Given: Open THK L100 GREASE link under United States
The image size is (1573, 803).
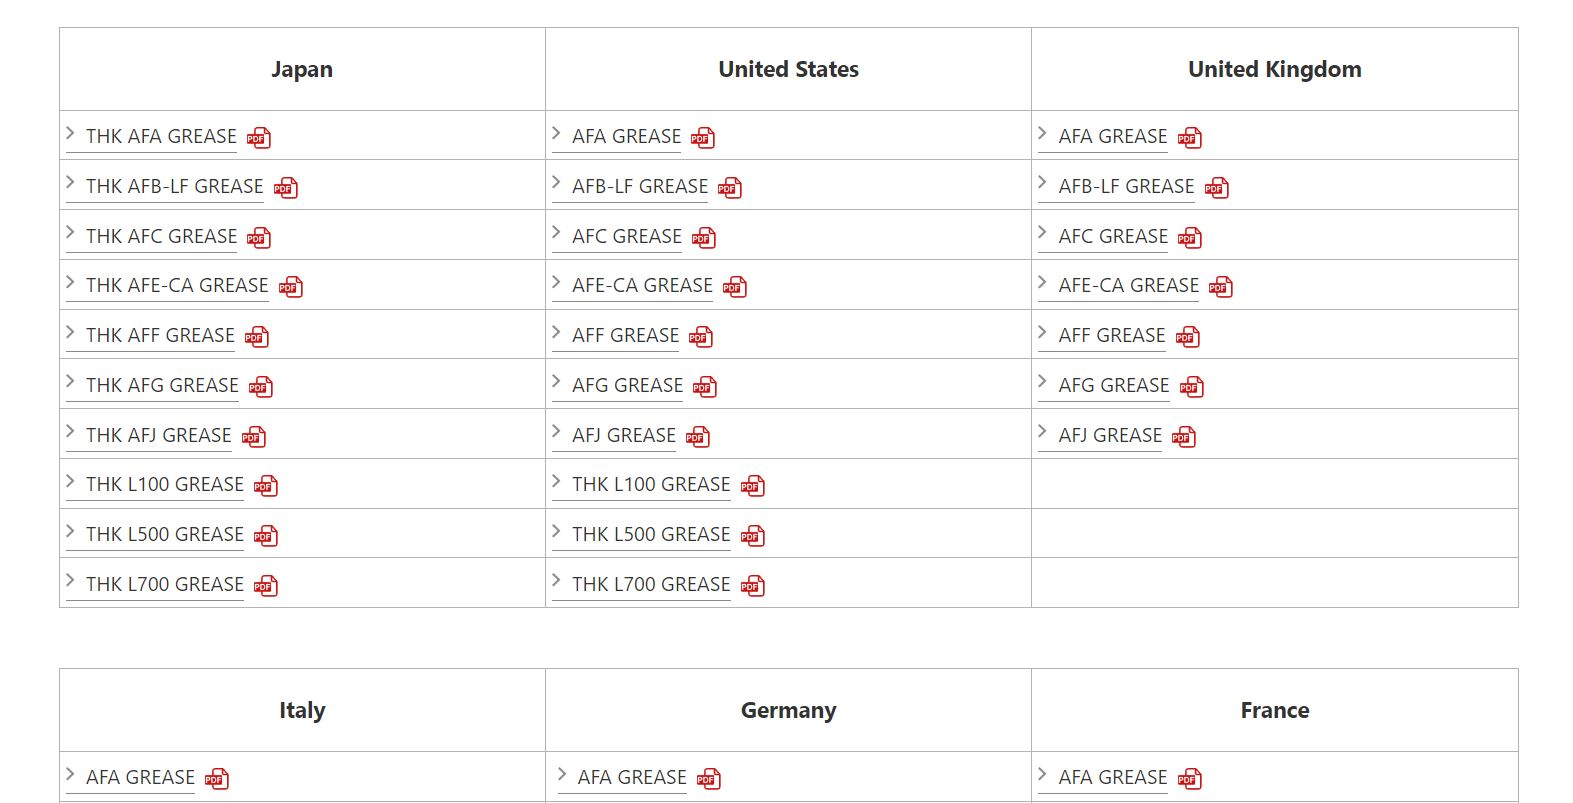Looking at the screenshot, I should (x=651, y=485).
